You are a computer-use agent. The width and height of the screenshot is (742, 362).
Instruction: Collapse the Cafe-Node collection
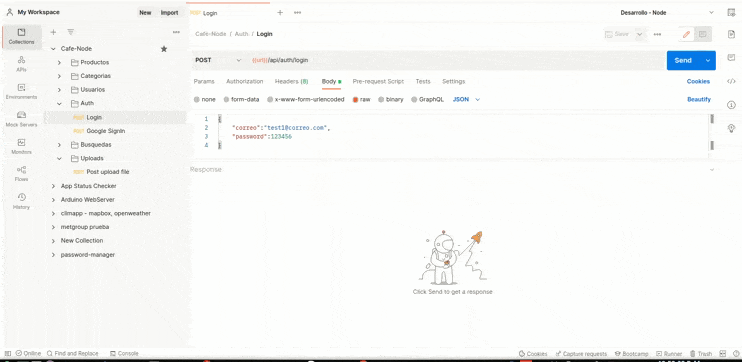pos(53,49)
